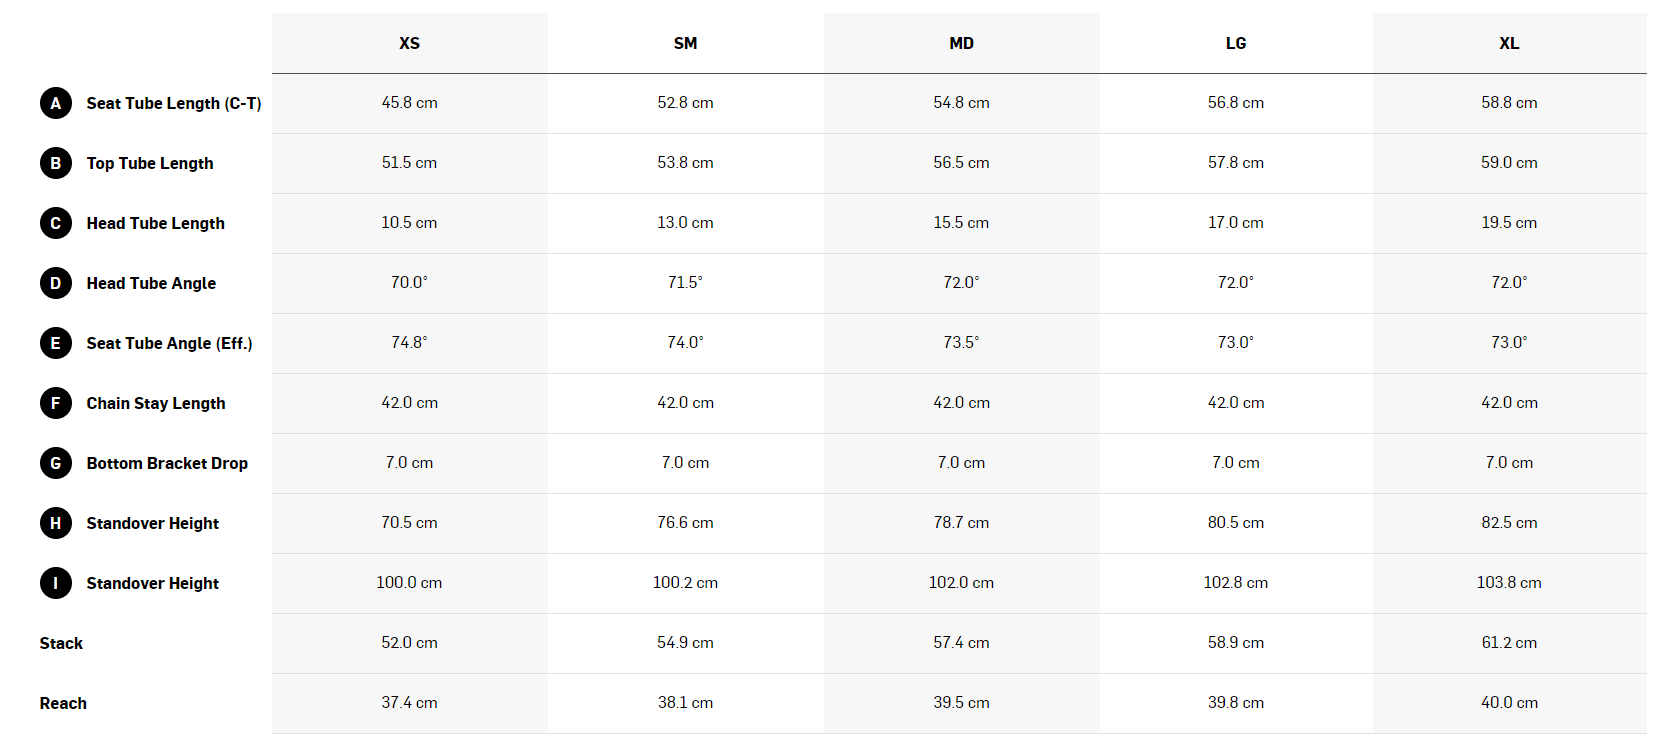Click the circled I icon beside Standover Height

click(56, 583)
